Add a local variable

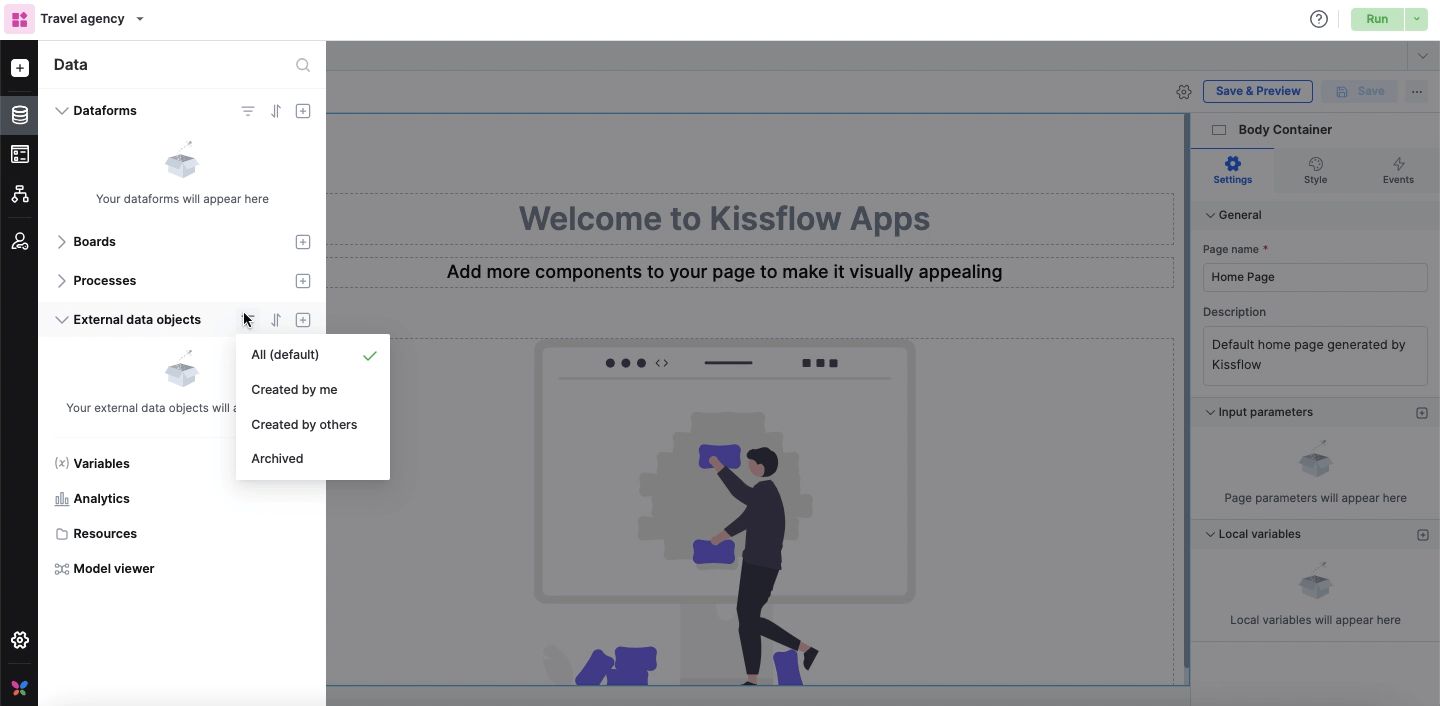coord(1422,535)
